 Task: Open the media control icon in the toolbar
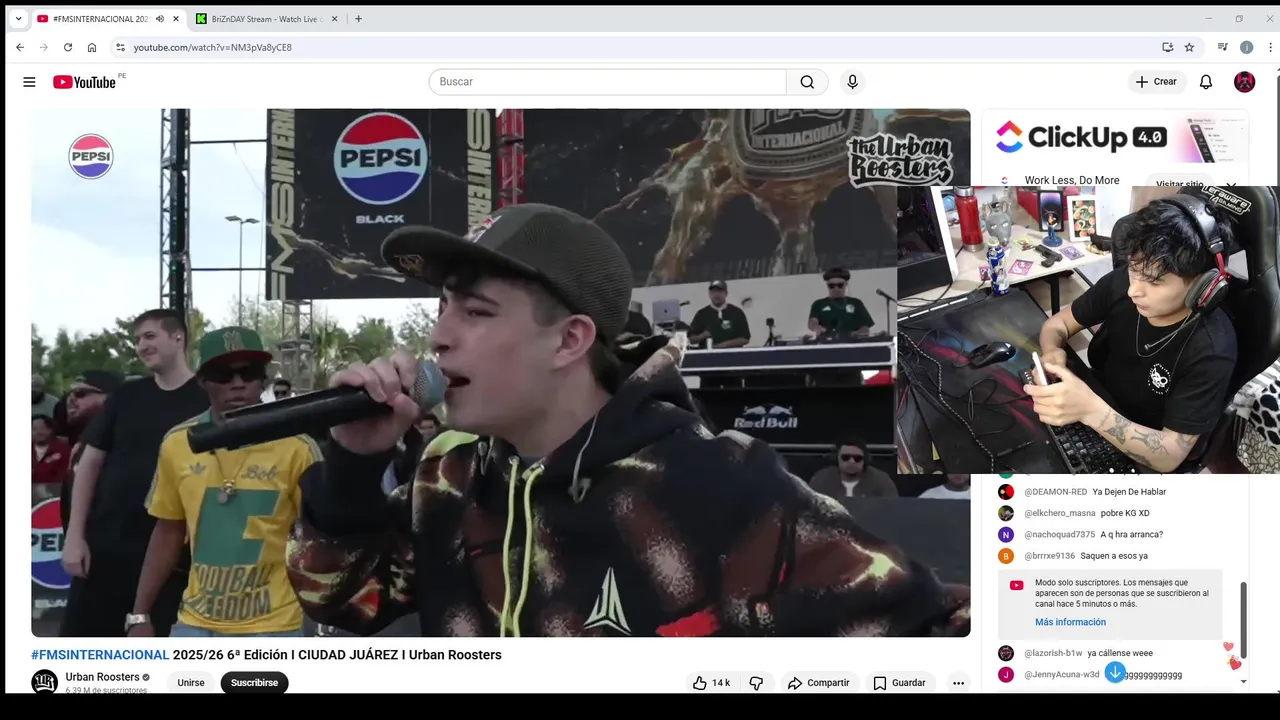1222,47
